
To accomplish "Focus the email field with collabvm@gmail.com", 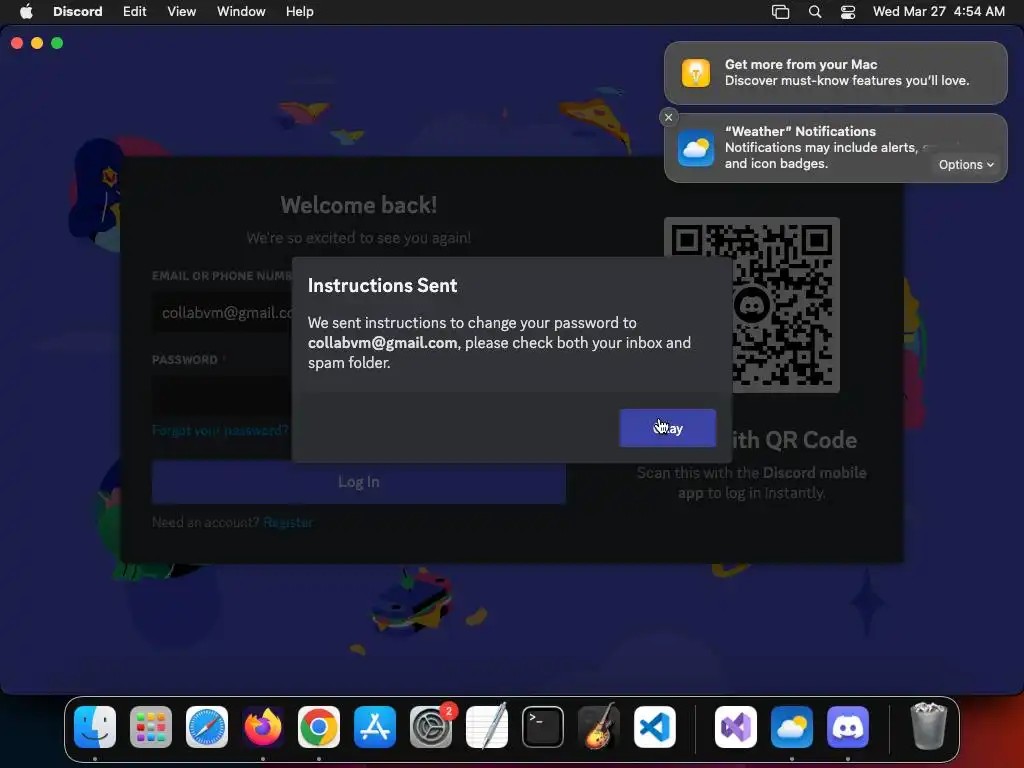I will (222, 313).
